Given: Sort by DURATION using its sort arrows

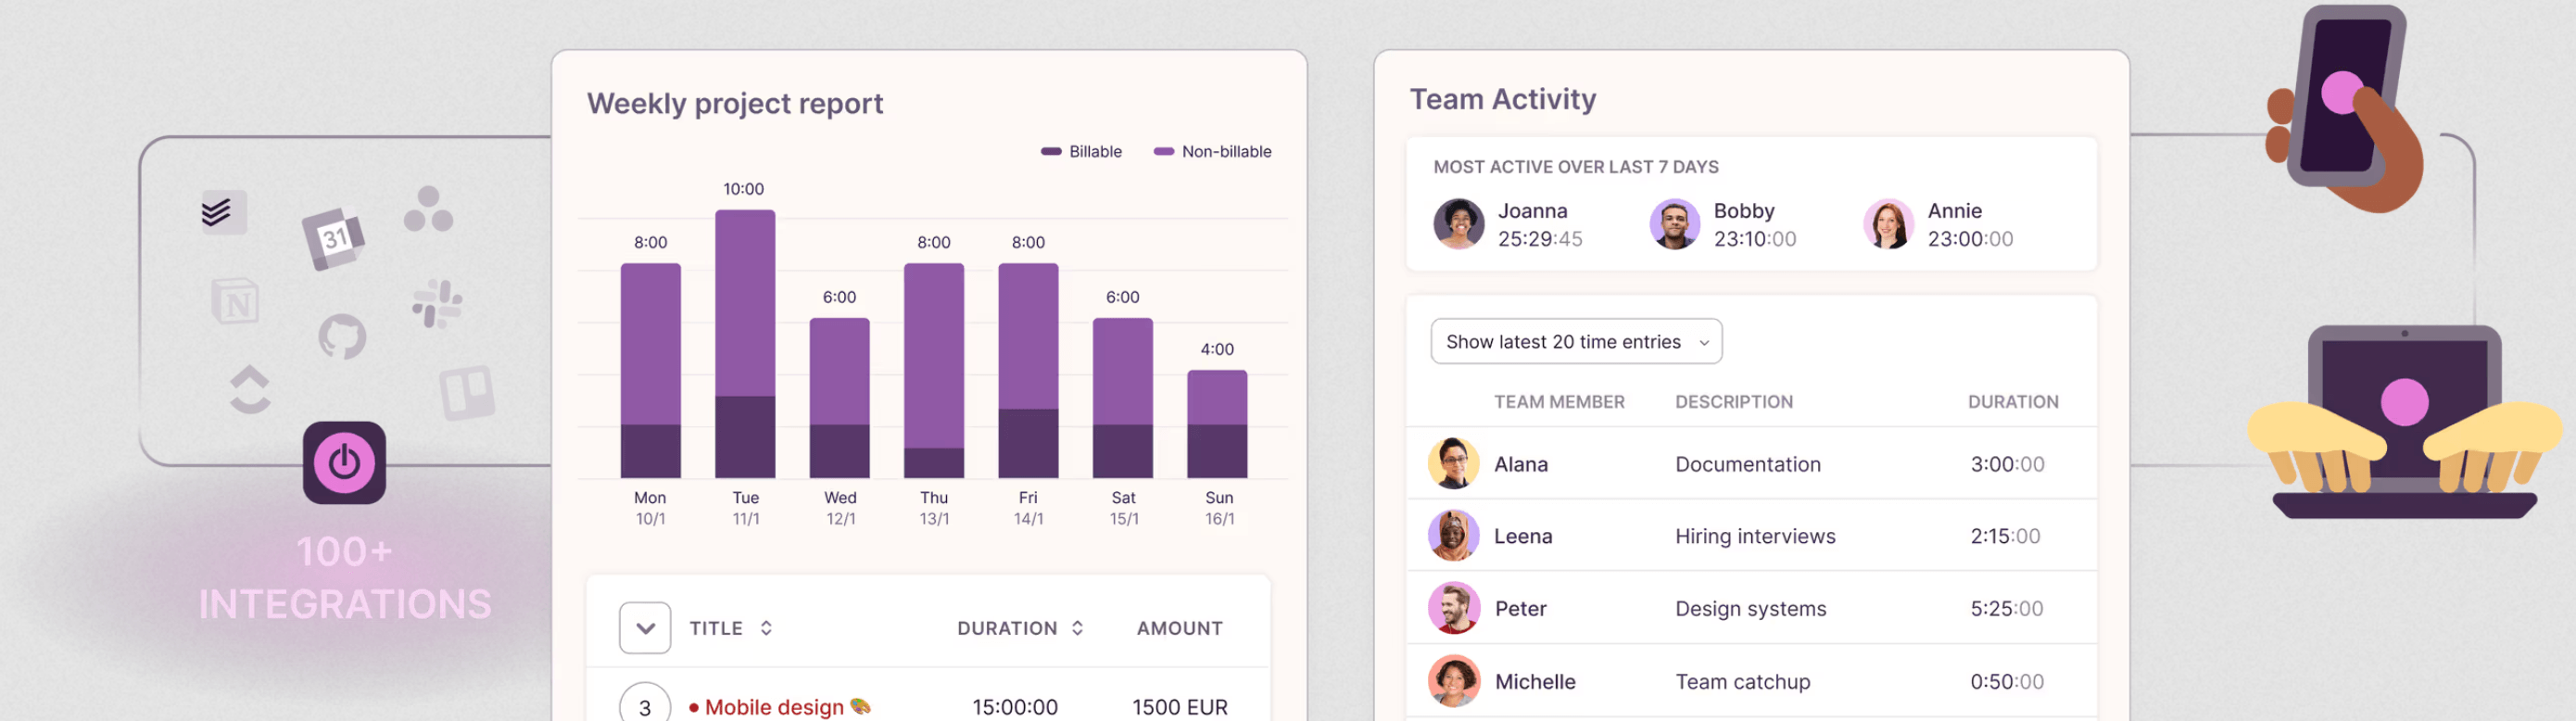Looking at the screenshot, I should coord(1077,628).
